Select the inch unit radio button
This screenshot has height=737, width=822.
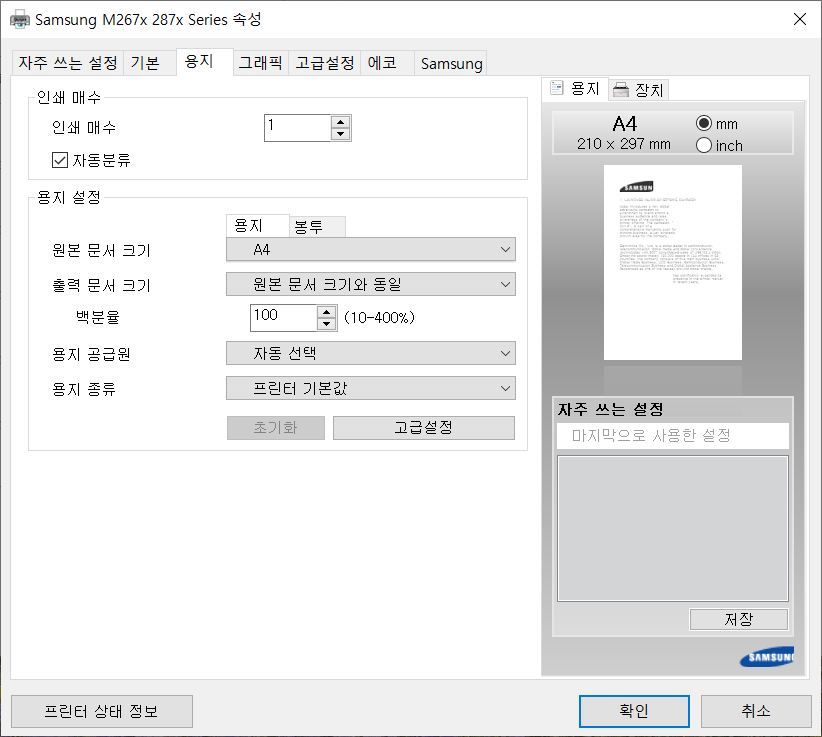pyautogui.click(x=704, y=145)
